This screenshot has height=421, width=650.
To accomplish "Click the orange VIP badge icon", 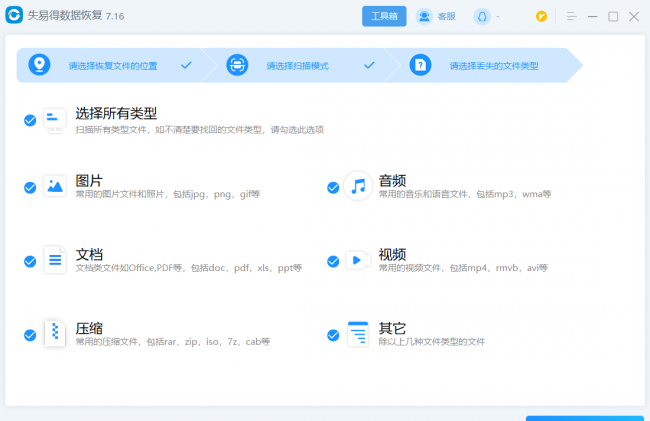I will [x=541, y=17].
